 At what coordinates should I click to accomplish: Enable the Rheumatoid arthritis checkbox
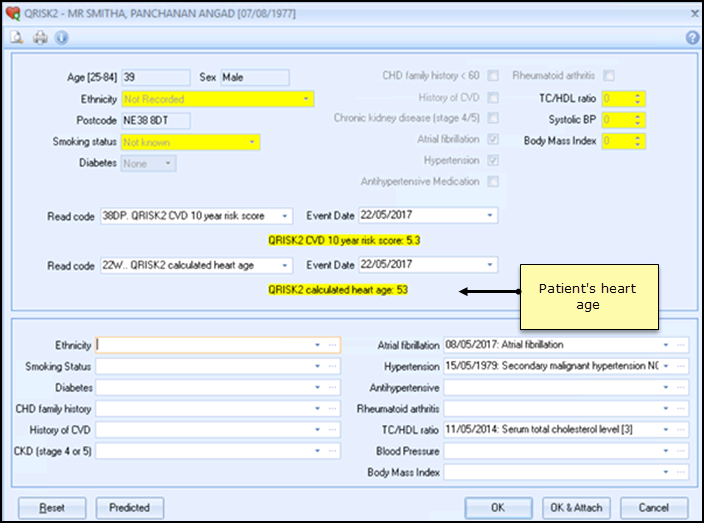coord(608,76)
